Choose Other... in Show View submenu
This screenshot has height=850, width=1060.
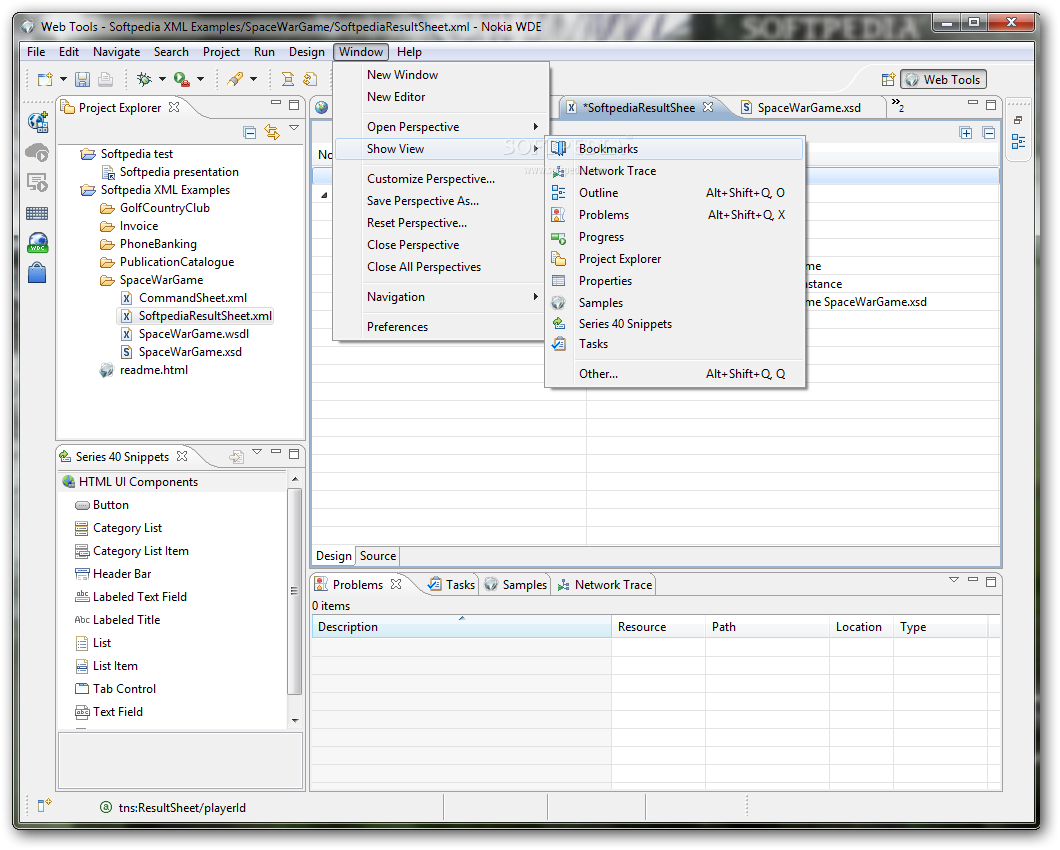[675, 374]
